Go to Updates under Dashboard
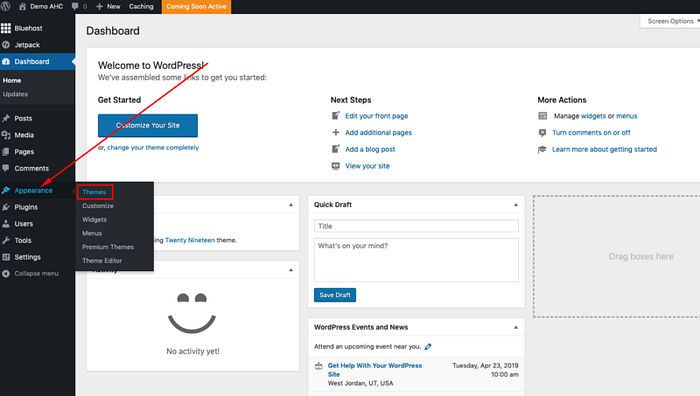 pyautogui.click(x=15, y=94)
